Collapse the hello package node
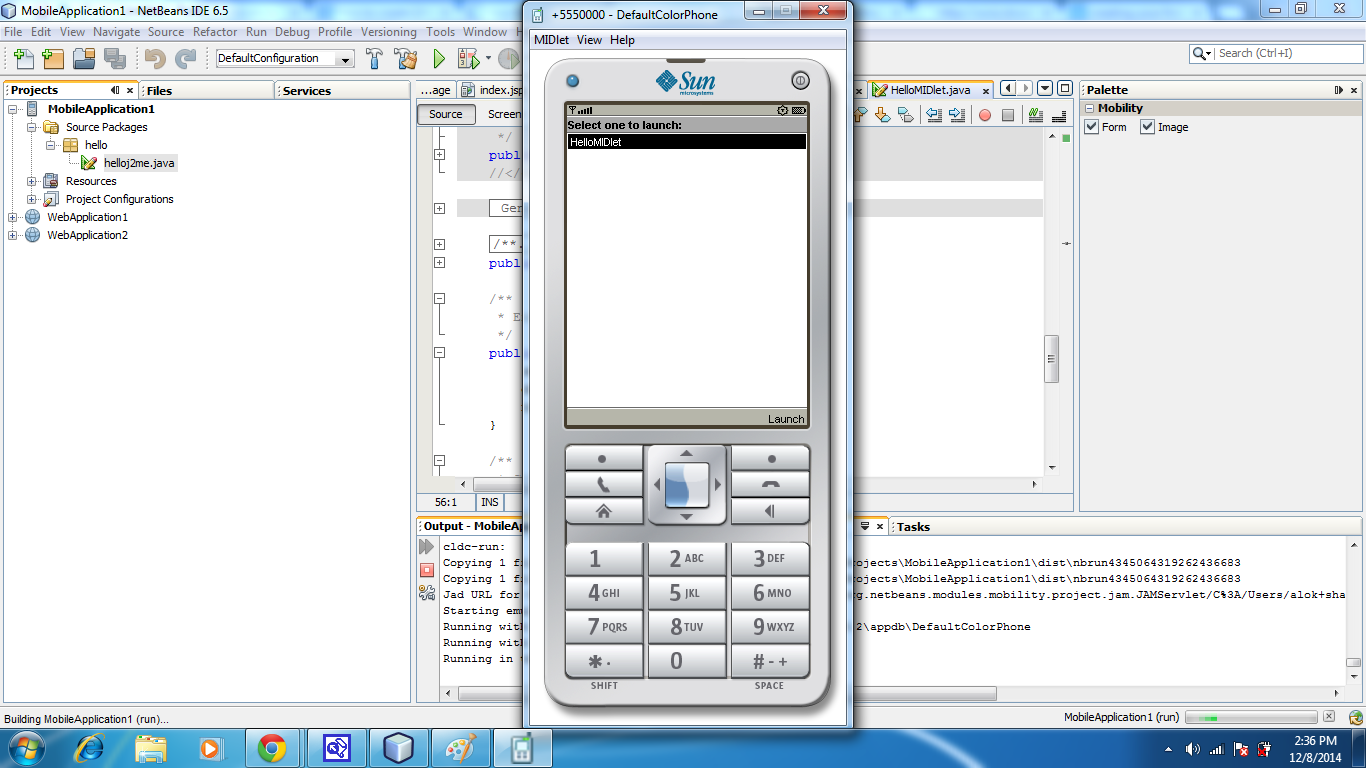The image size is (1366, 768). coord(50,145)
